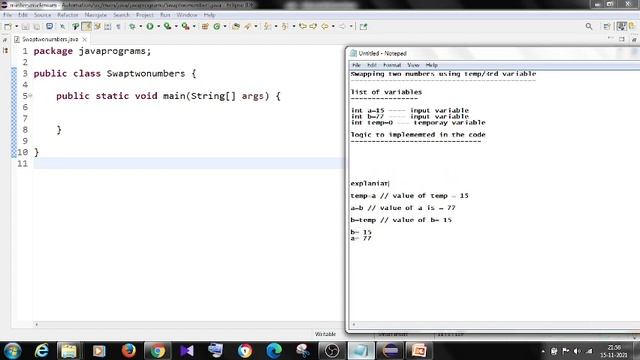
Task: Open Google Chrome from the taskbar
Action: 158,351
